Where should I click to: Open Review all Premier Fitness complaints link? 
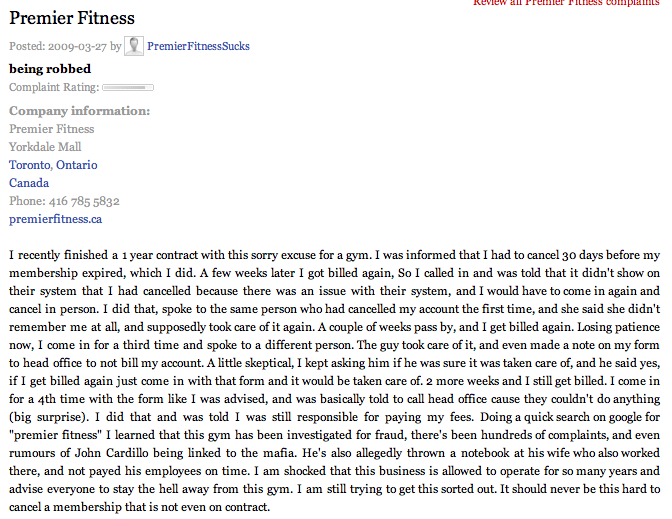566,3
